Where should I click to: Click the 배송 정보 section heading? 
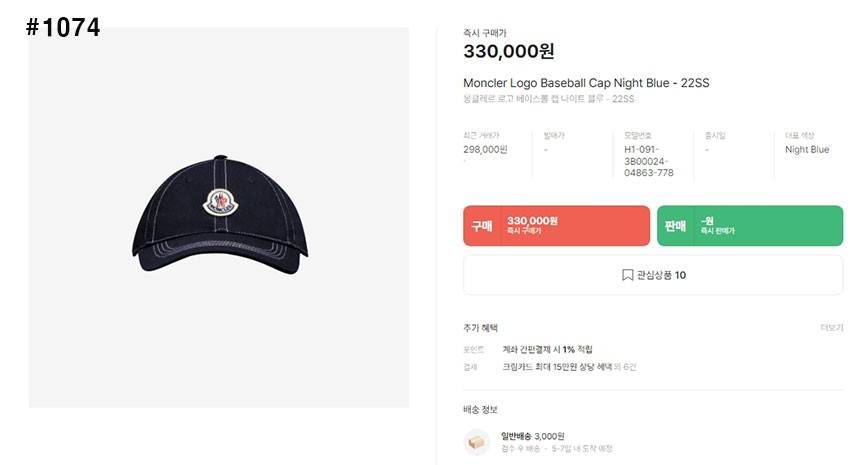coord(480,409)
